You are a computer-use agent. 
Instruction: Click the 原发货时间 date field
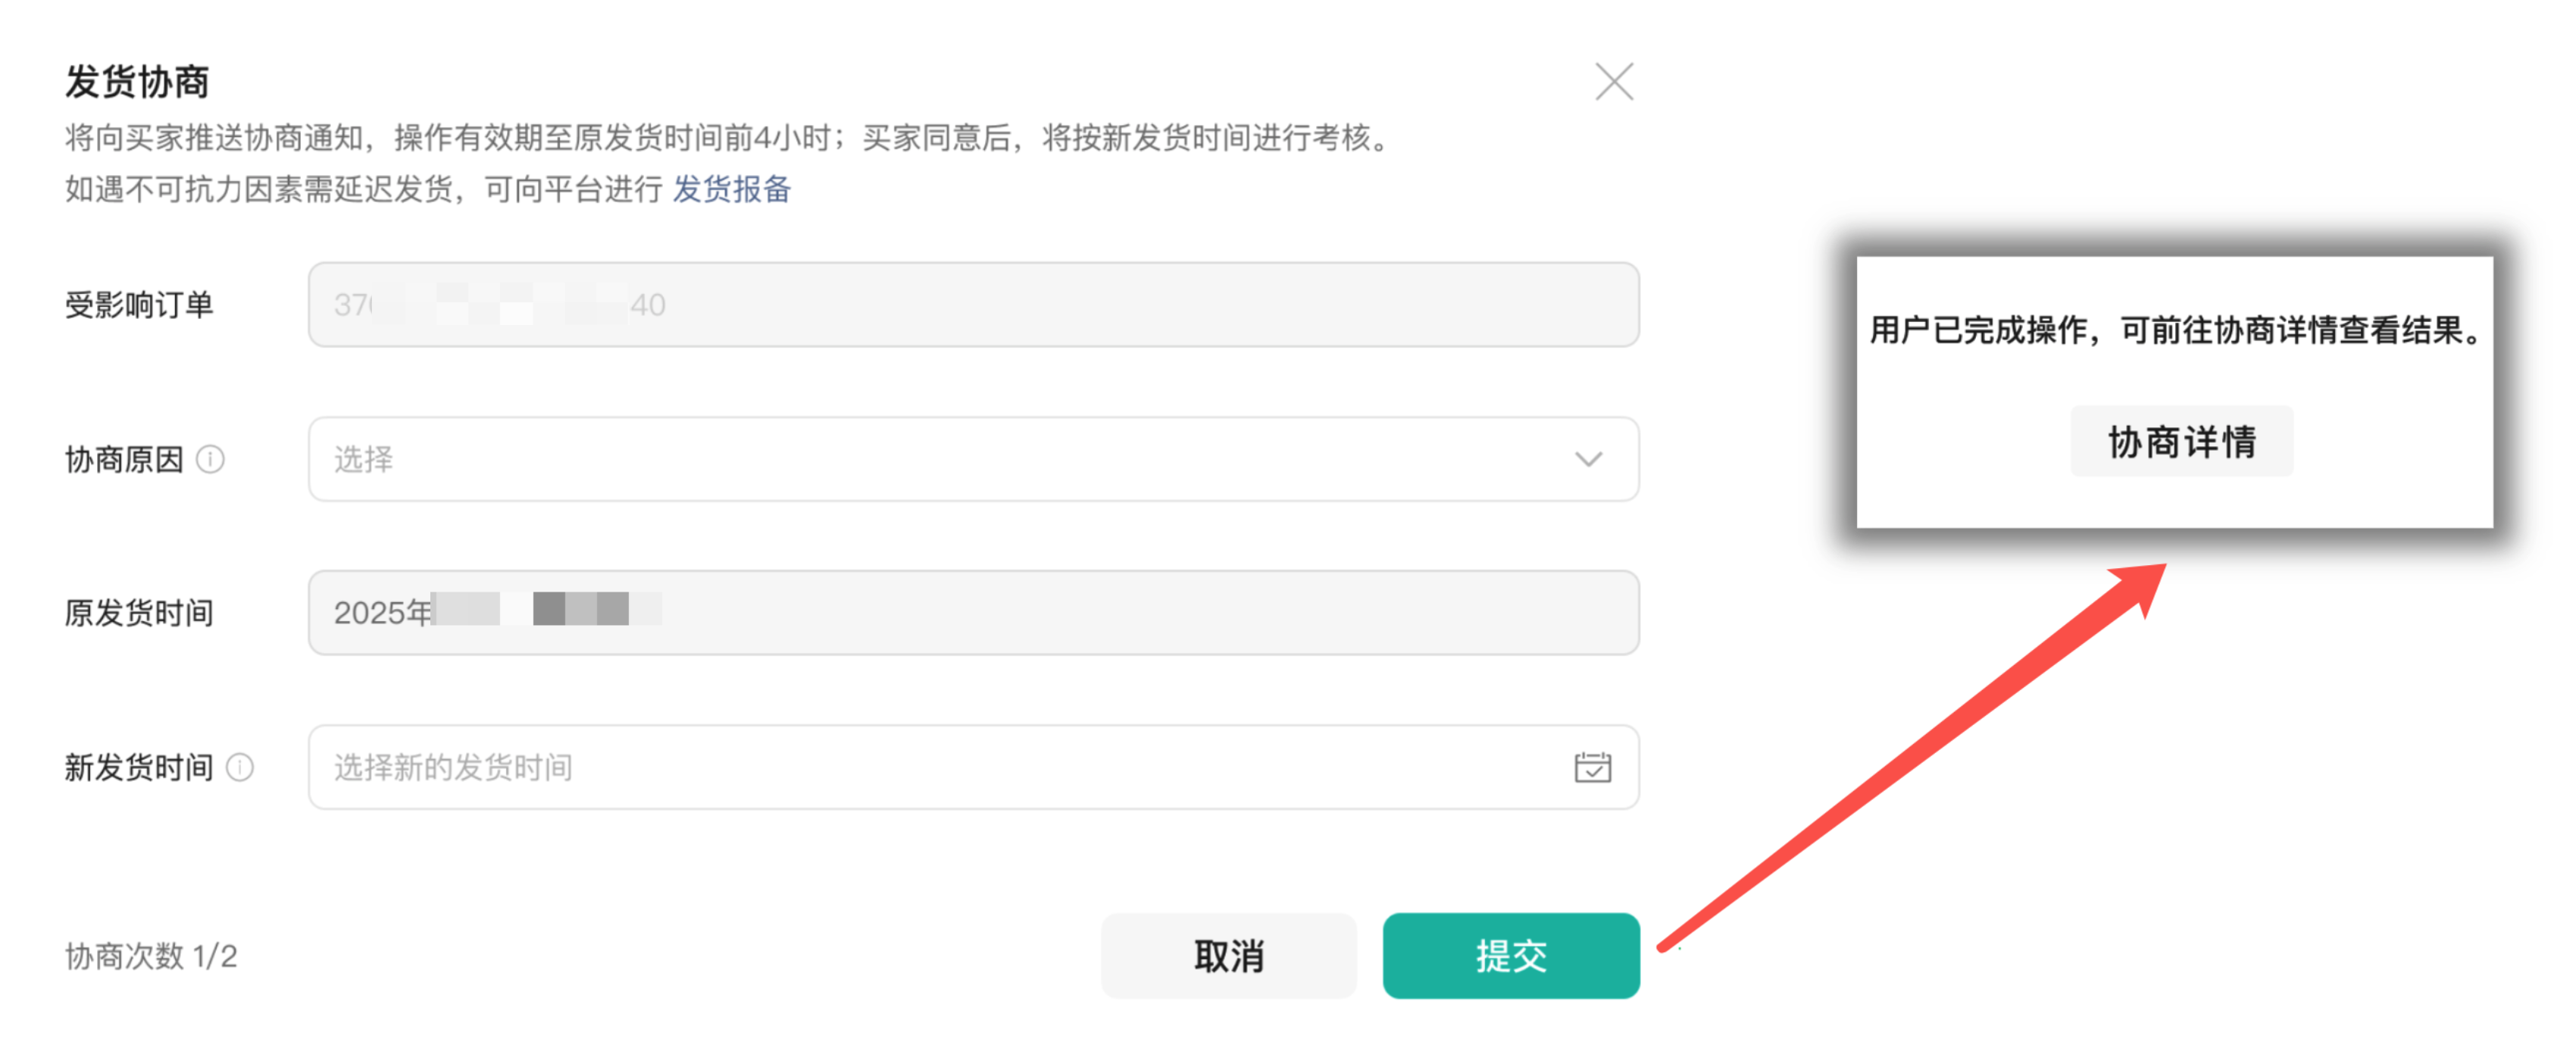pyautogui.click(x=972, y=612)
